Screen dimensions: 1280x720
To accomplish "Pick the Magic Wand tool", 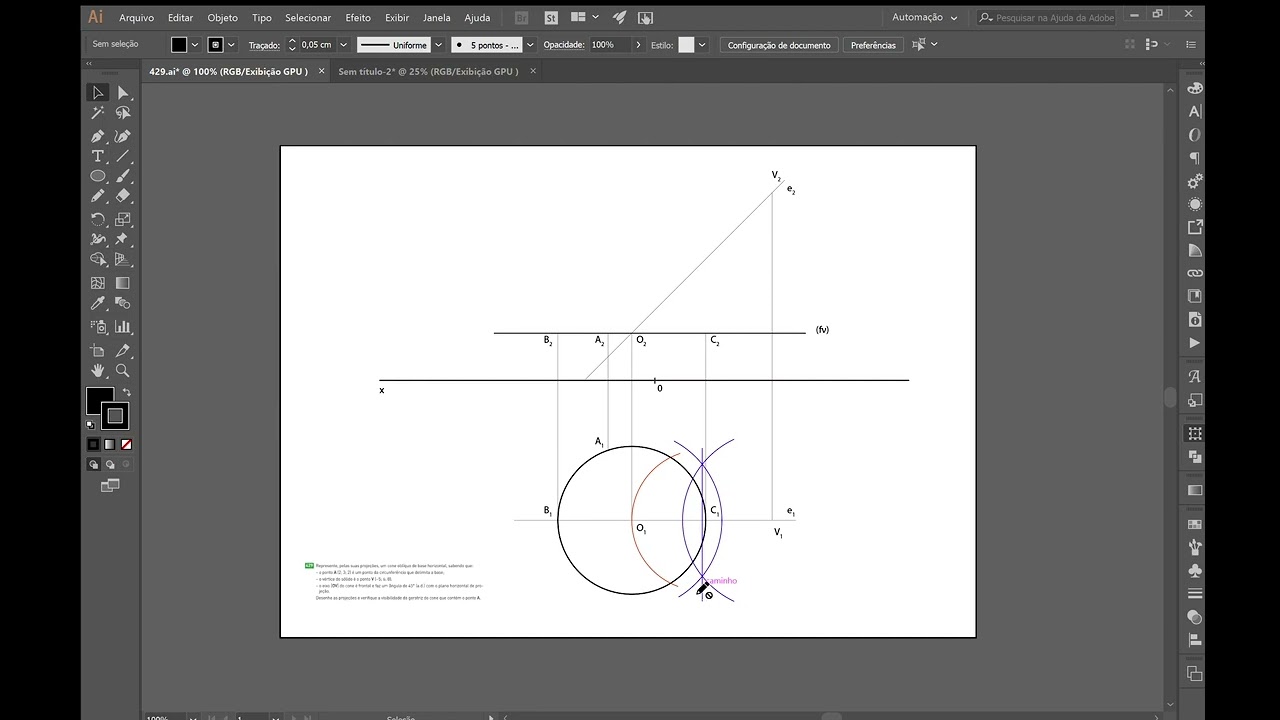I will 98,113.
